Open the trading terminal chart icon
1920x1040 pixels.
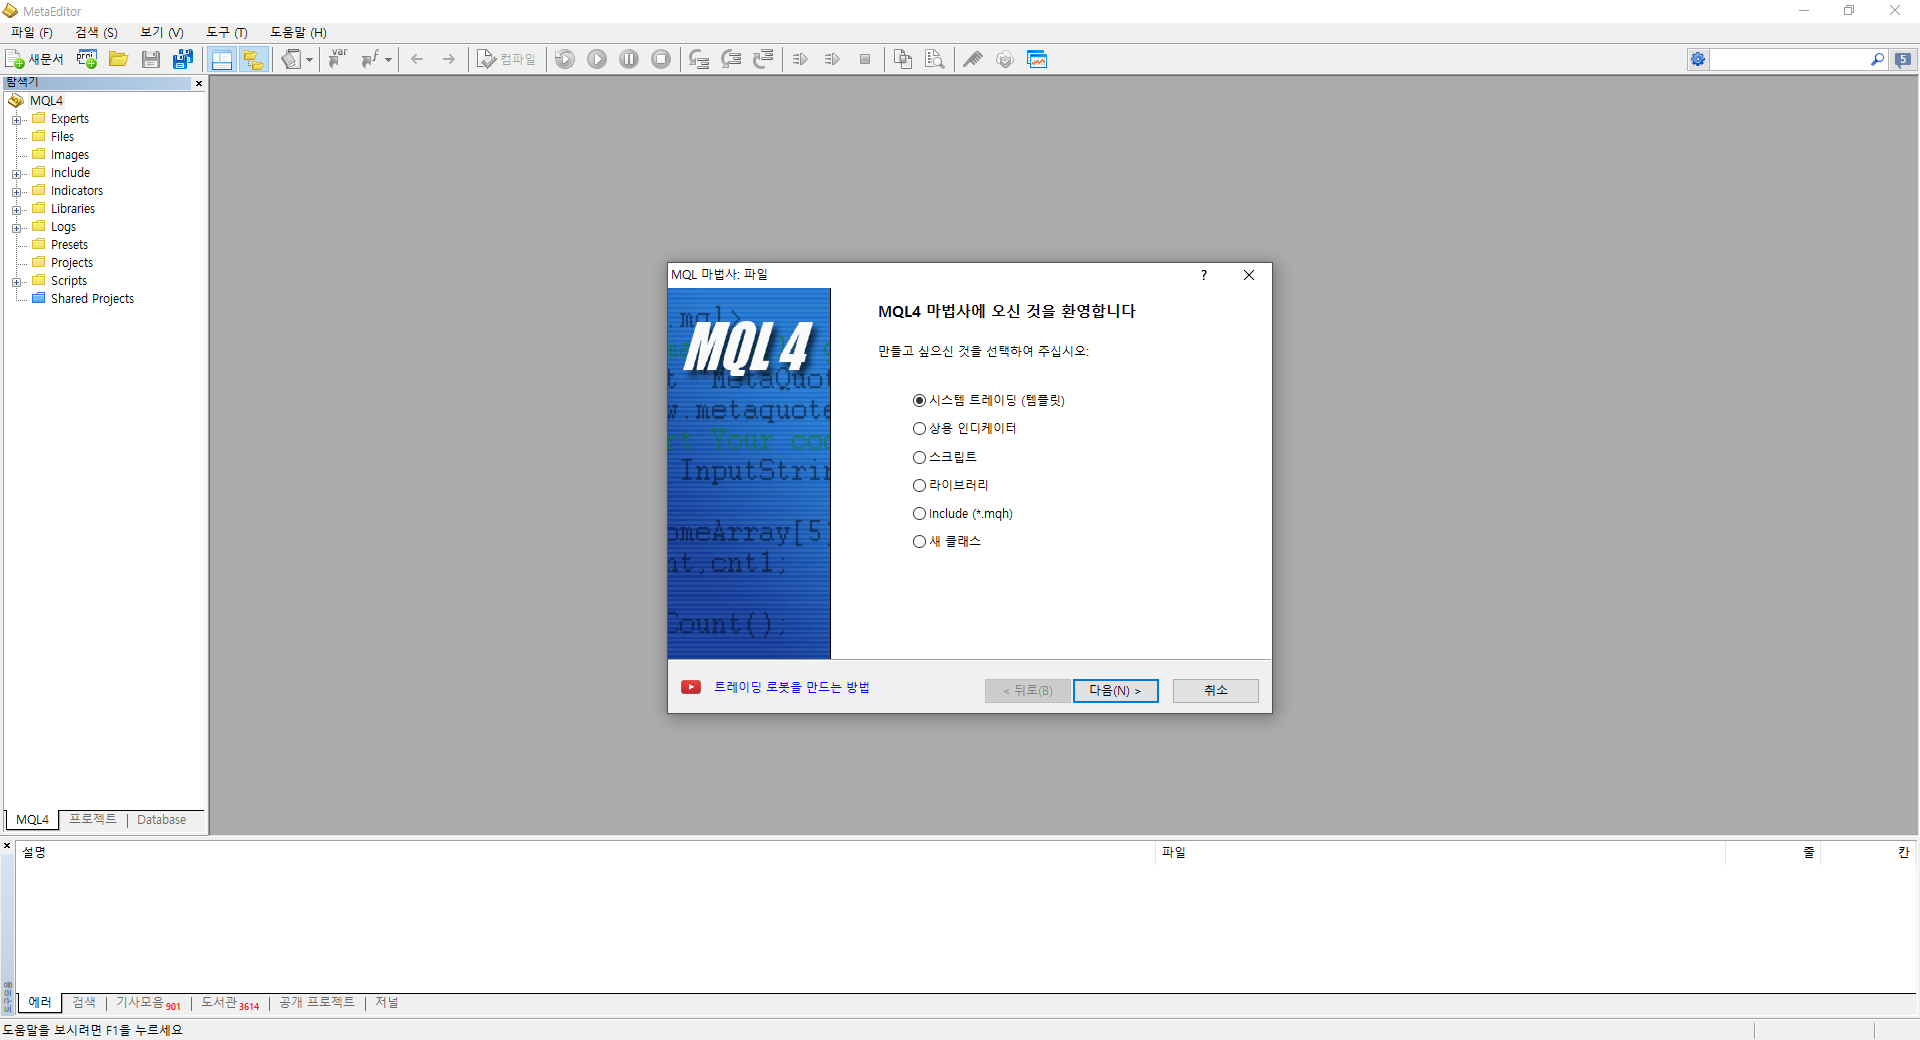1037,59
